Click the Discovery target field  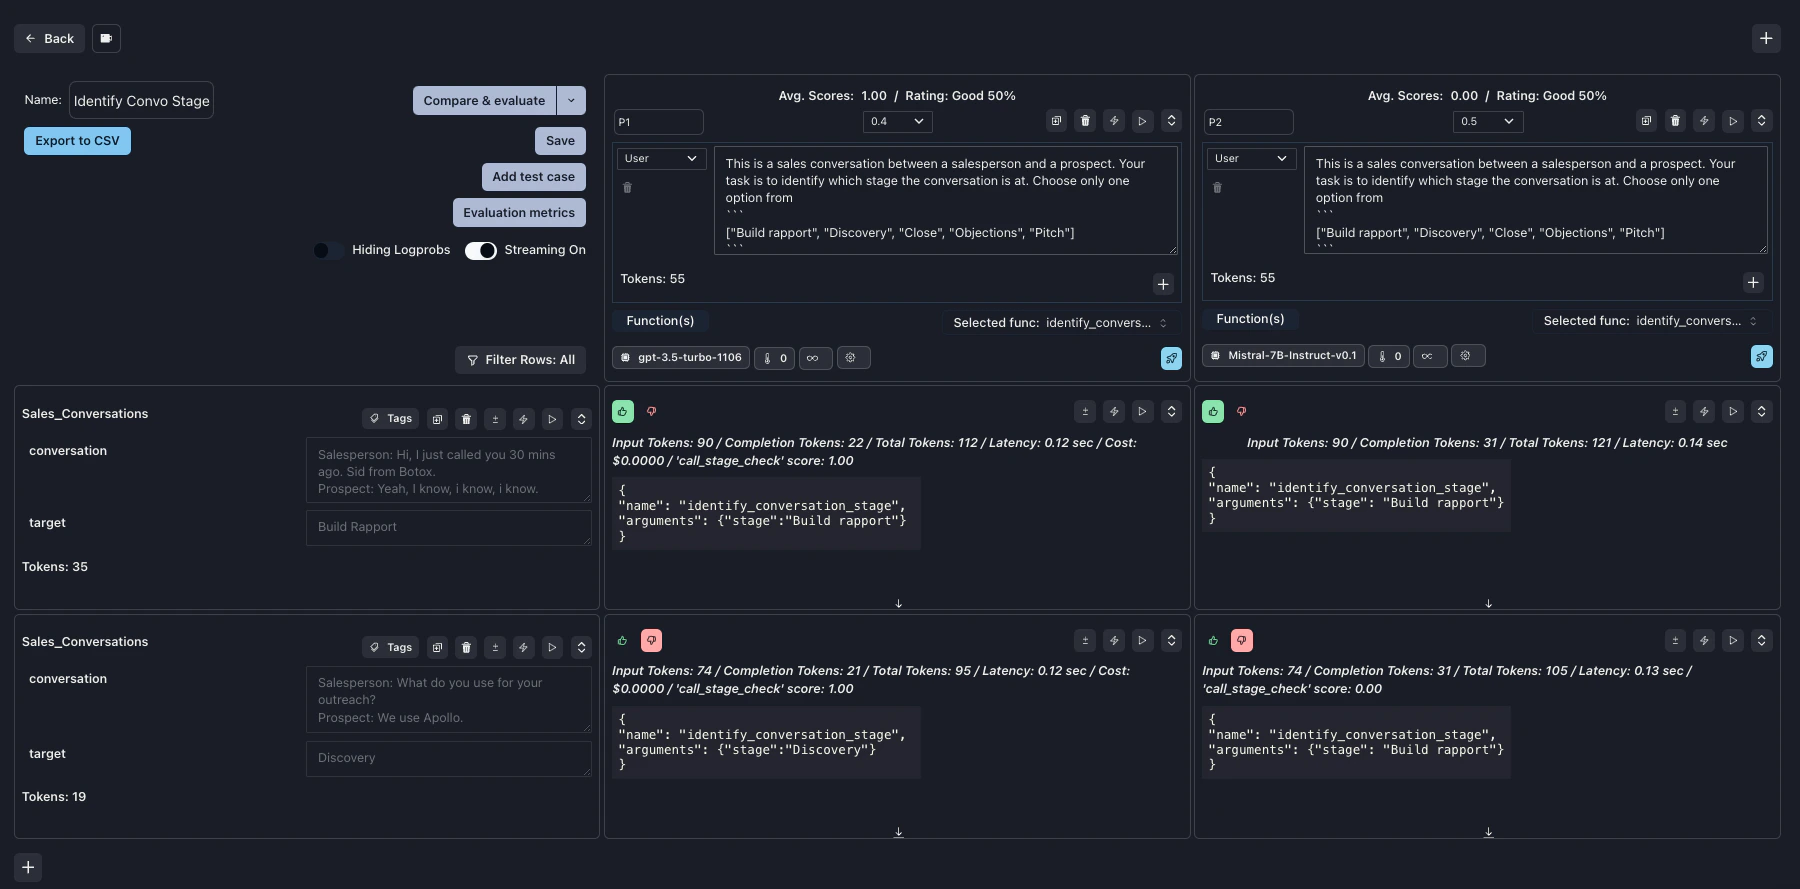coord(448,758)
